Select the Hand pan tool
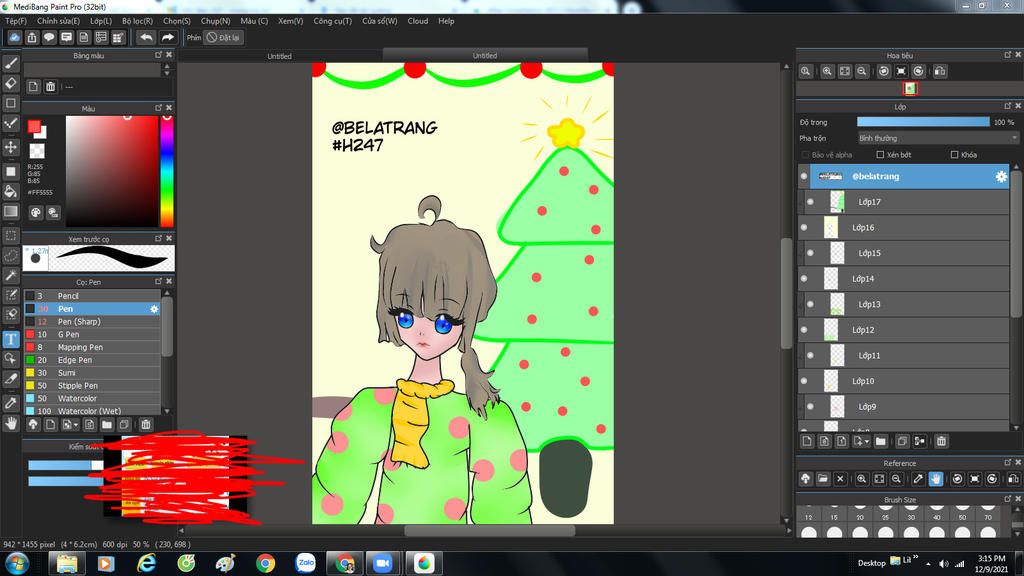Viewport: 1024px width, 576px height. (x=11, y=423)
